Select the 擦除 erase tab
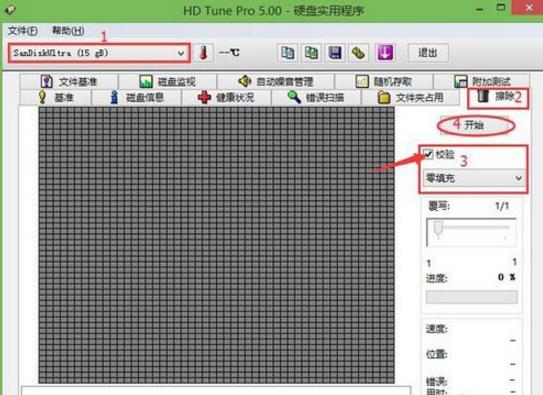Screen dimensions: 543x395 (498, 98)
